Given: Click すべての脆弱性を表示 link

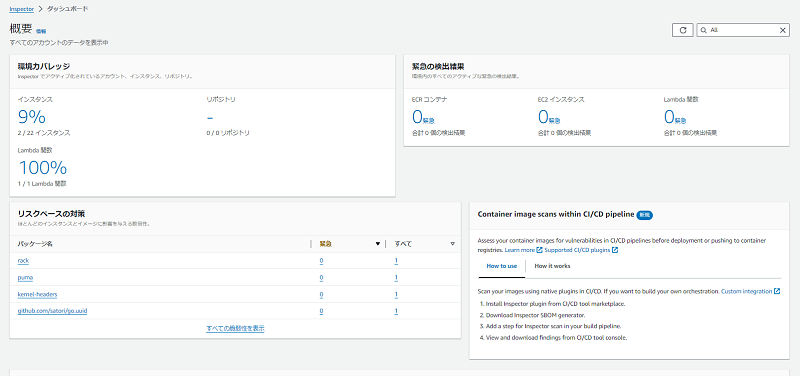Looking at the screenshot, I should coord(235,328).
